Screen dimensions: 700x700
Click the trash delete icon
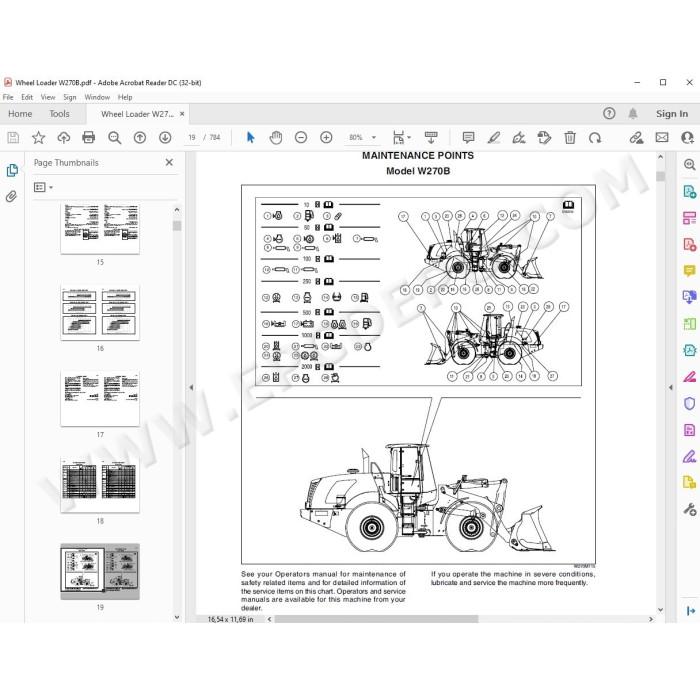click(570, 138)
